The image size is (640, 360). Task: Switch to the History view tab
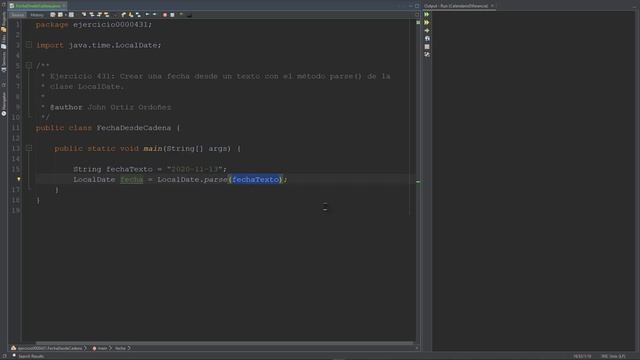click(x=36, y=15)
